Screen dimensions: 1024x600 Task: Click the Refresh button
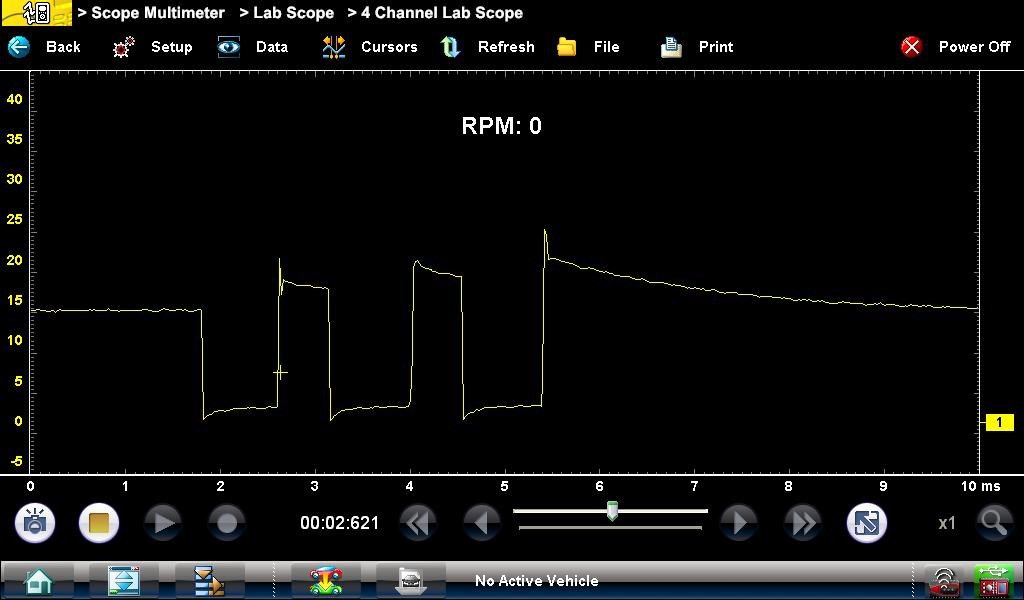pyautogui.click(x=488, y=47)
